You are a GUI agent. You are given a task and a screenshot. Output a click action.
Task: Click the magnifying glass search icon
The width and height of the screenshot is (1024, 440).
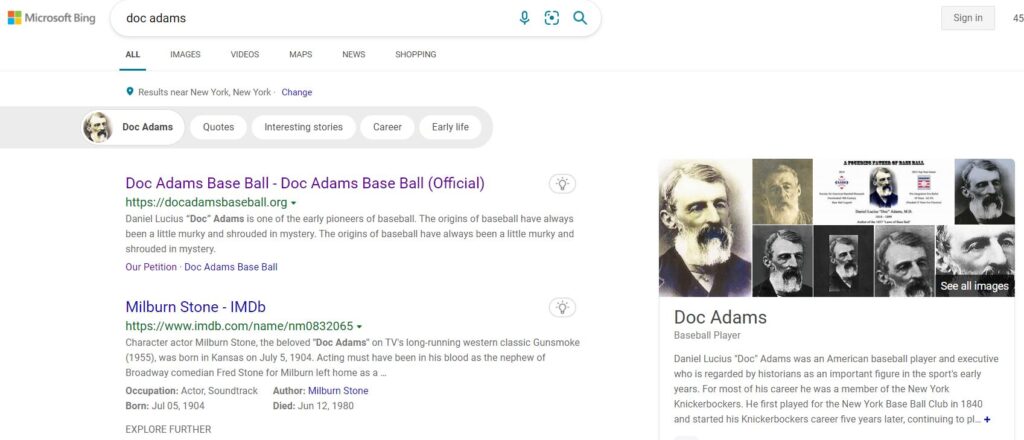tap(580, 18)
